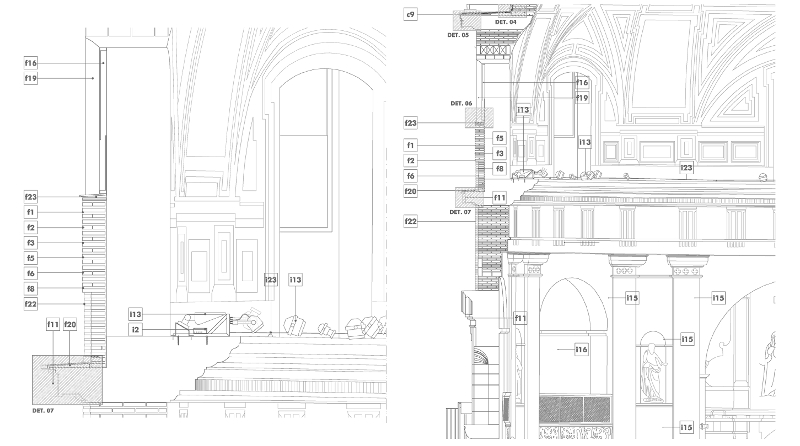Click the i16 tag inside the arched opening
Screen dimensions: 800x446
(x=581, y=349)
